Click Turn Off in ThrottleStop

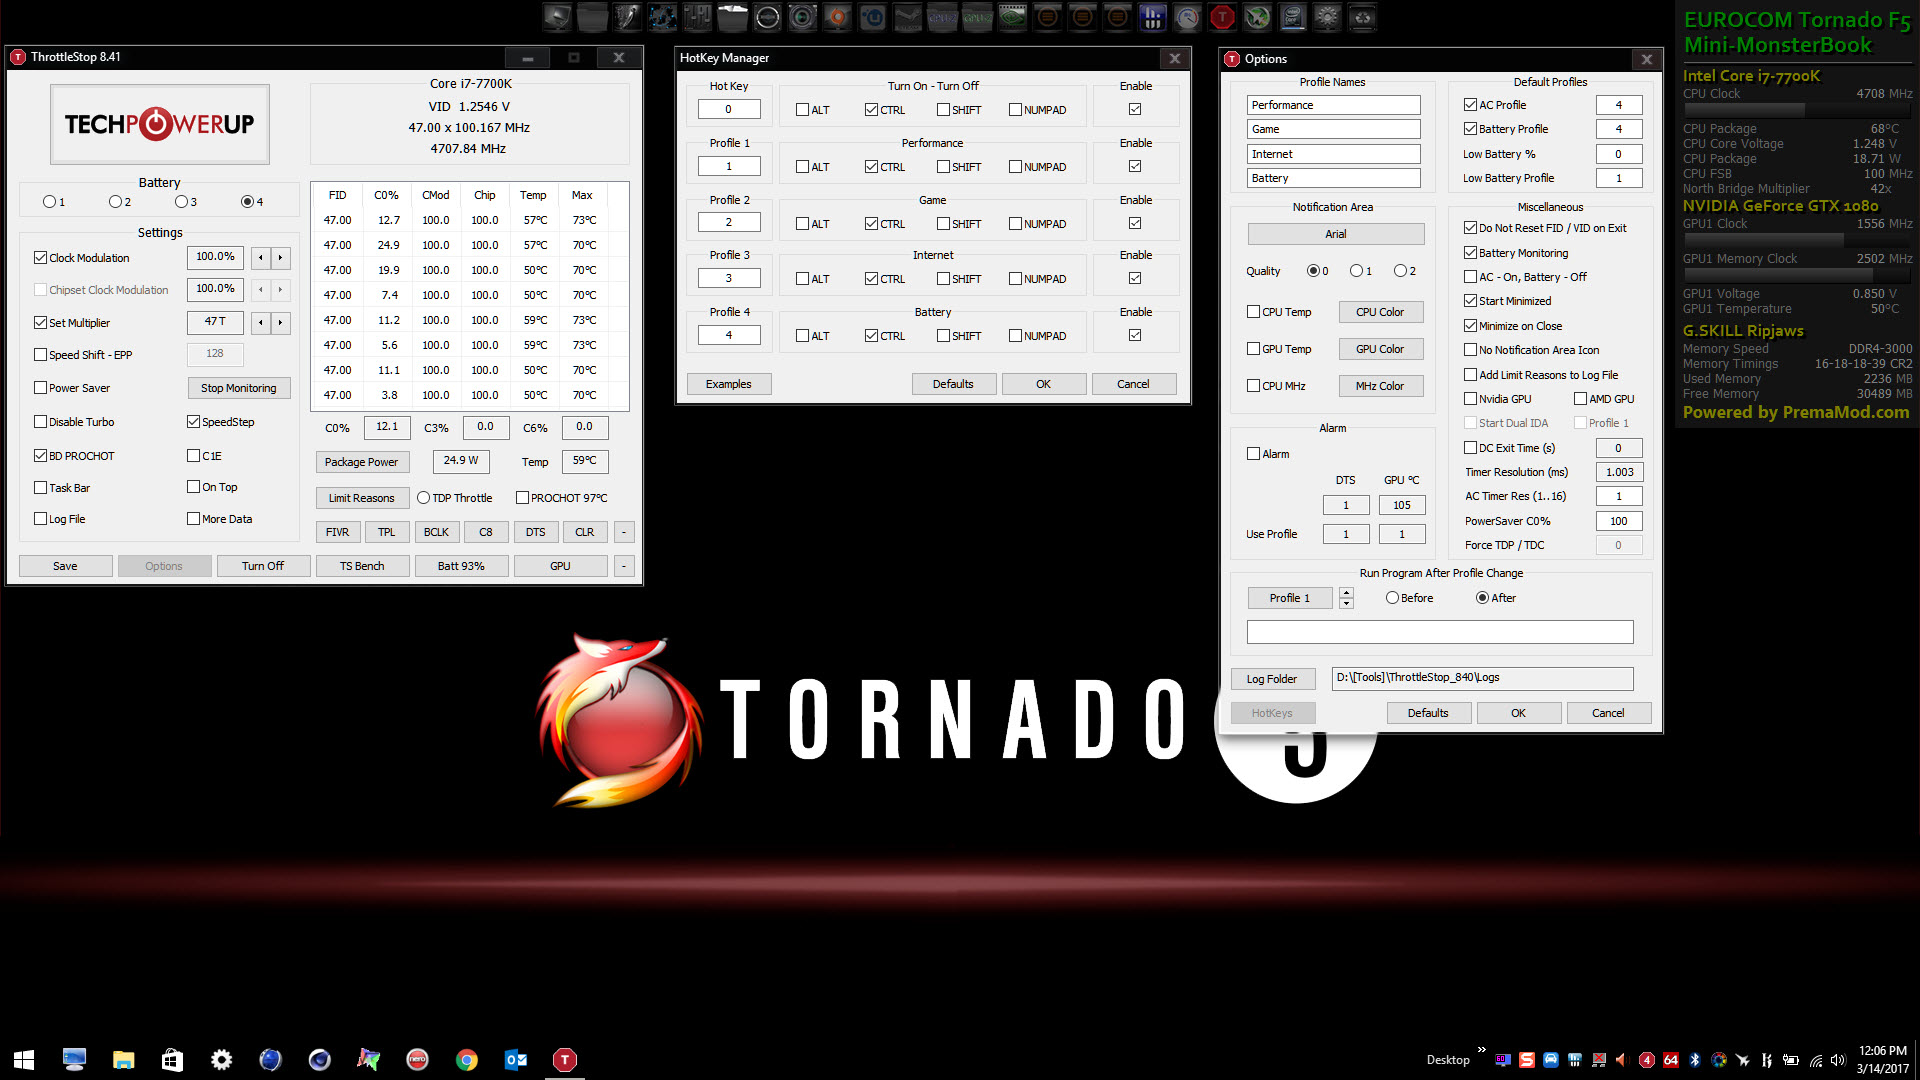pyautogui.click(x=263, y=566)
